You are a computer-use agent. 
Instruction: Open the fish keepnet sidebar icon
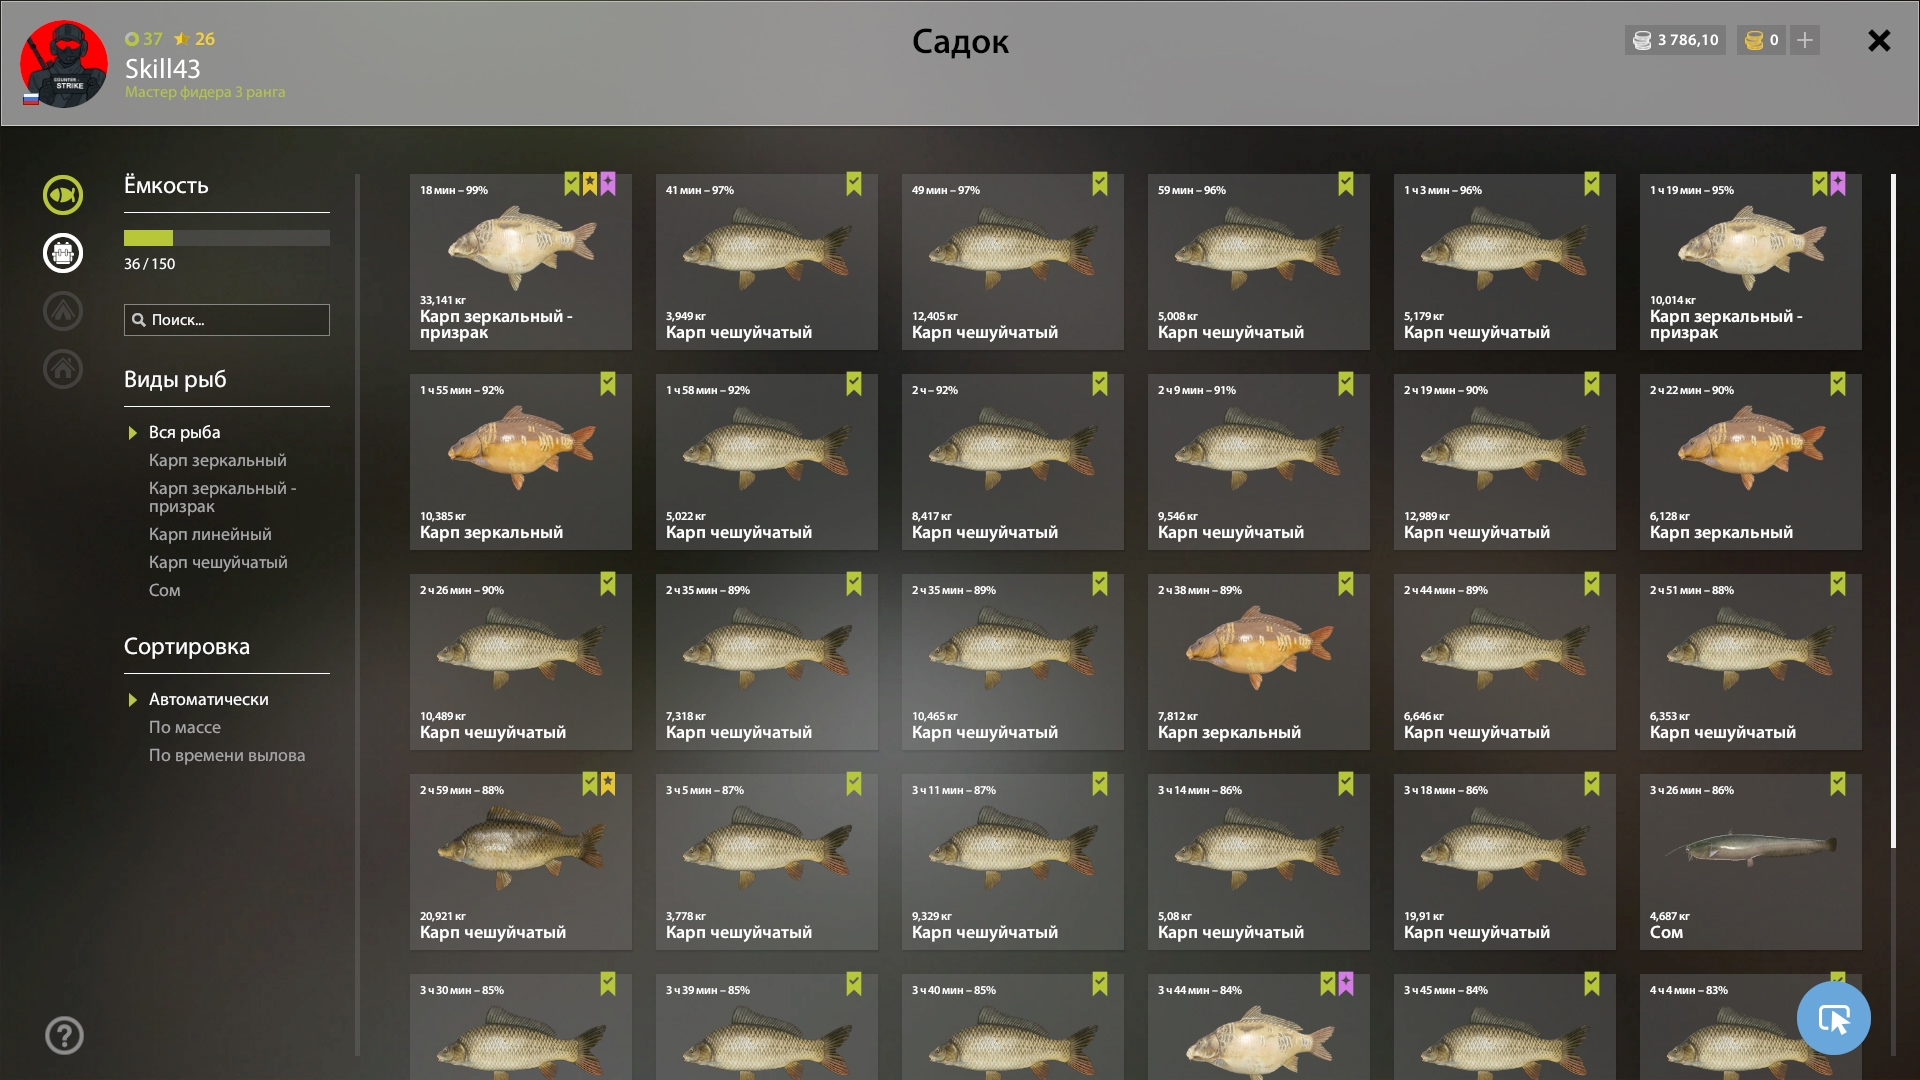coord(63,195)
